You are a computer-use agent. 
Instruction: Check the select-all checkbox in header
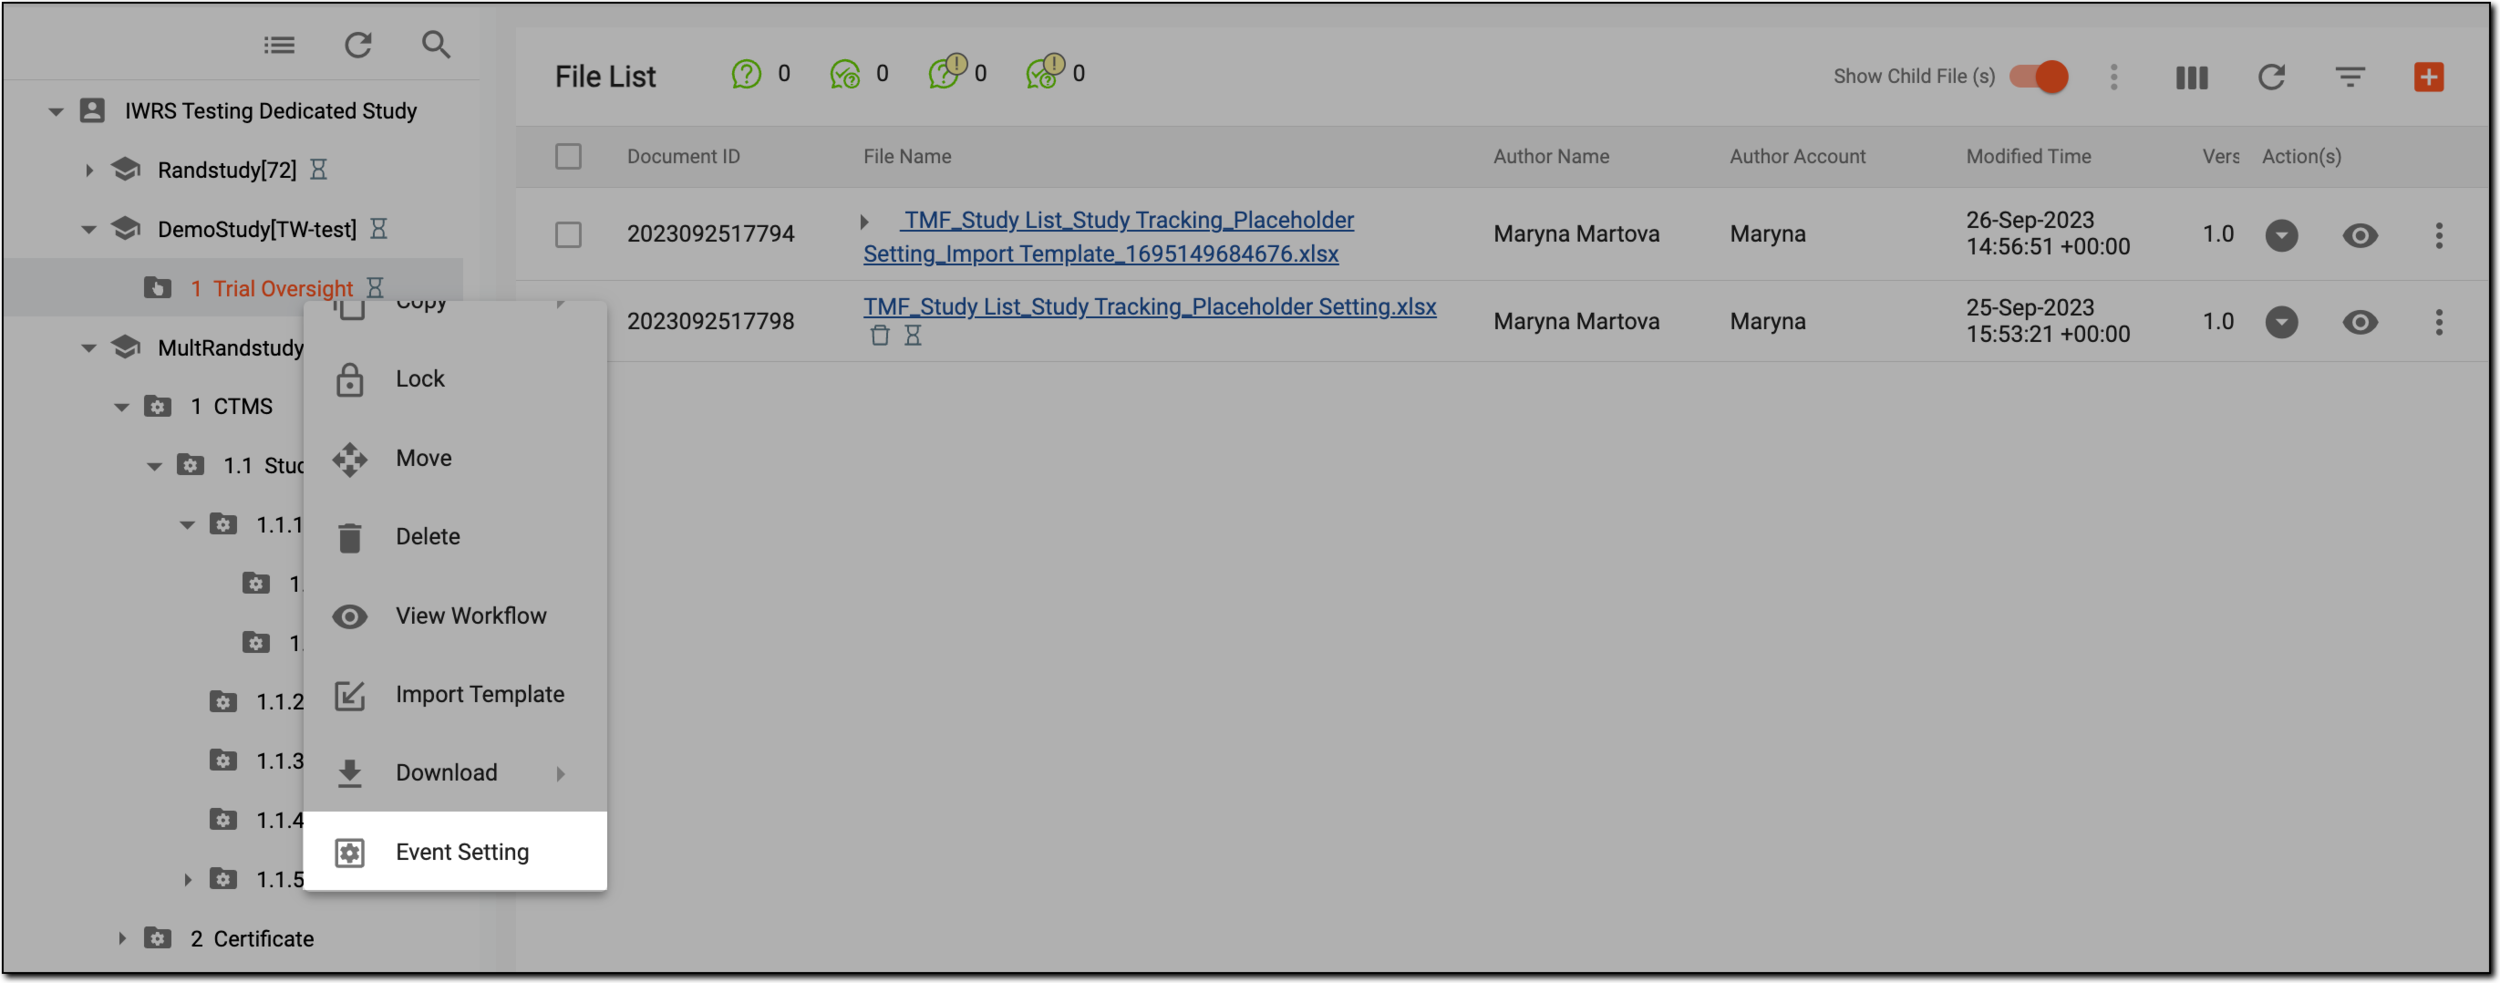point(568,156)
